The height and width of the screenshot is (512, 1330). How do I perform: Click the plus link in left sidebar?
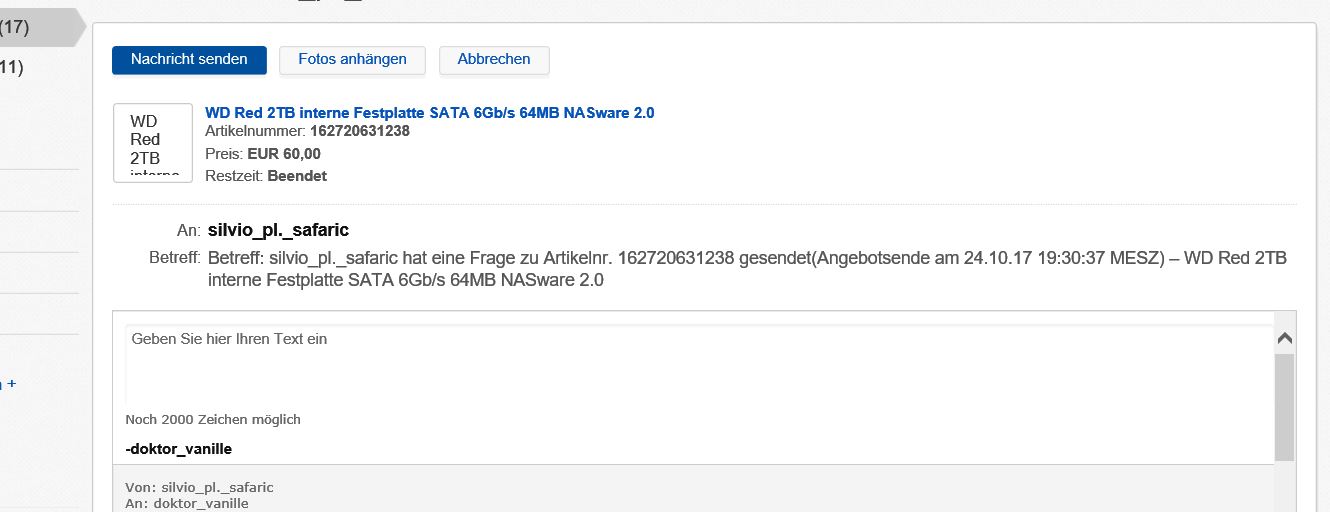[11, 383]
